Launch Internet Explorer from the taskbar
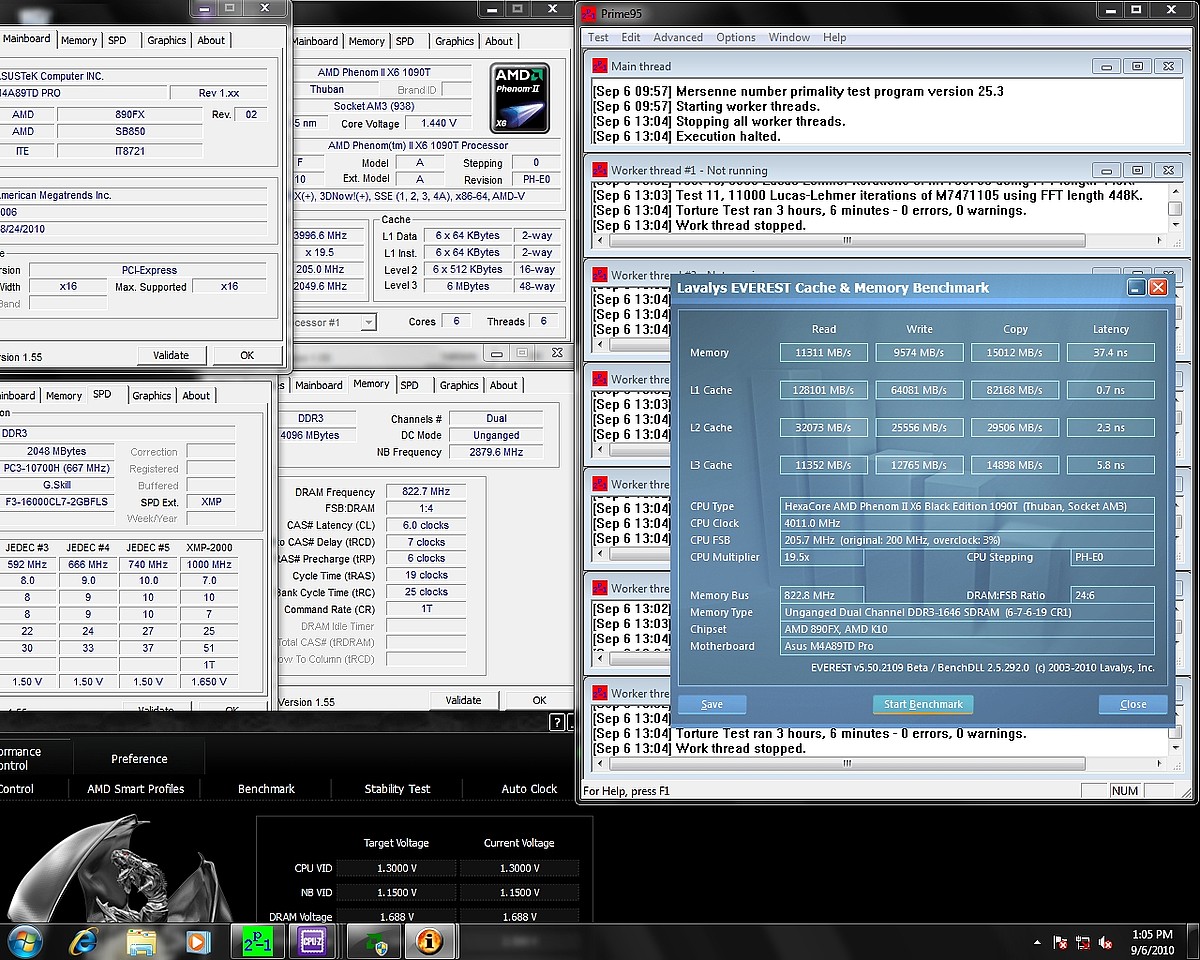The width and height of the screenshot is (1200, 960). [84, 941]
